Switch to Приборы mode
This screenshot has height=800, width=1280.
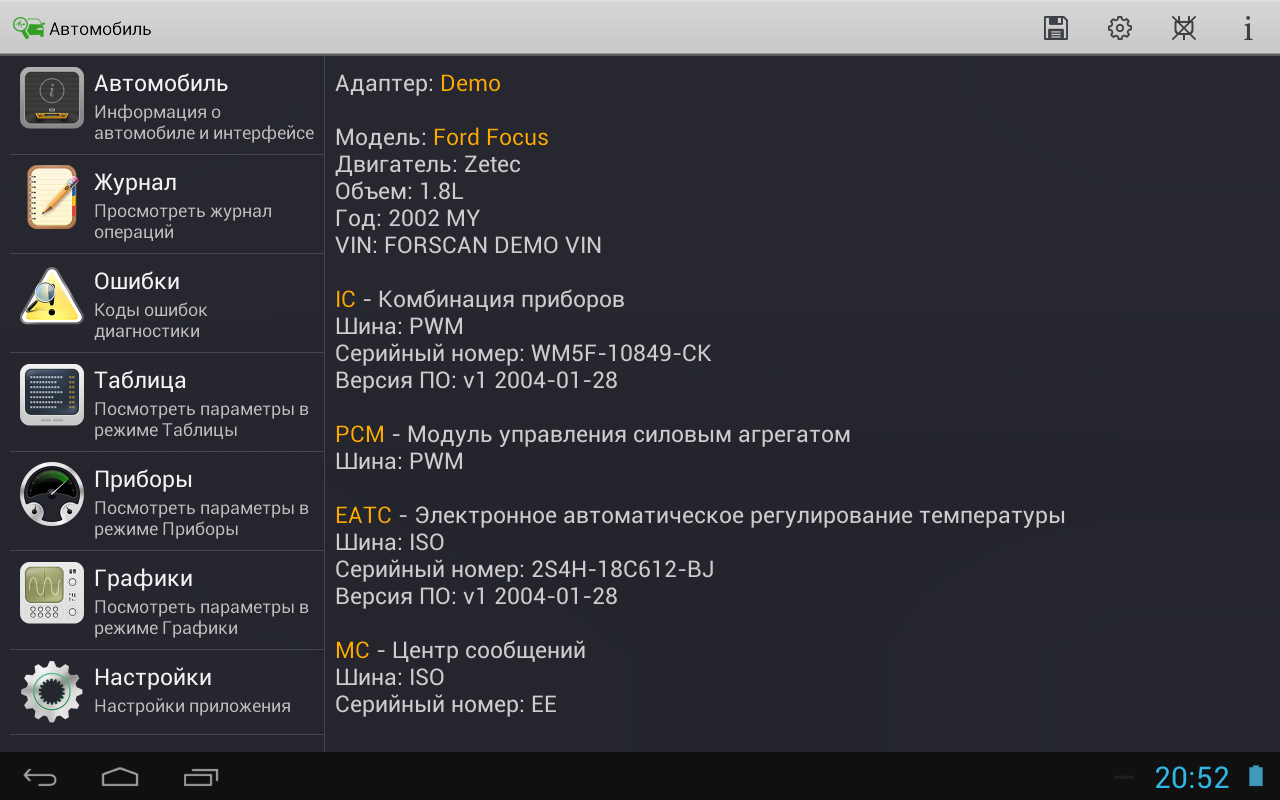tap(167, 501)
